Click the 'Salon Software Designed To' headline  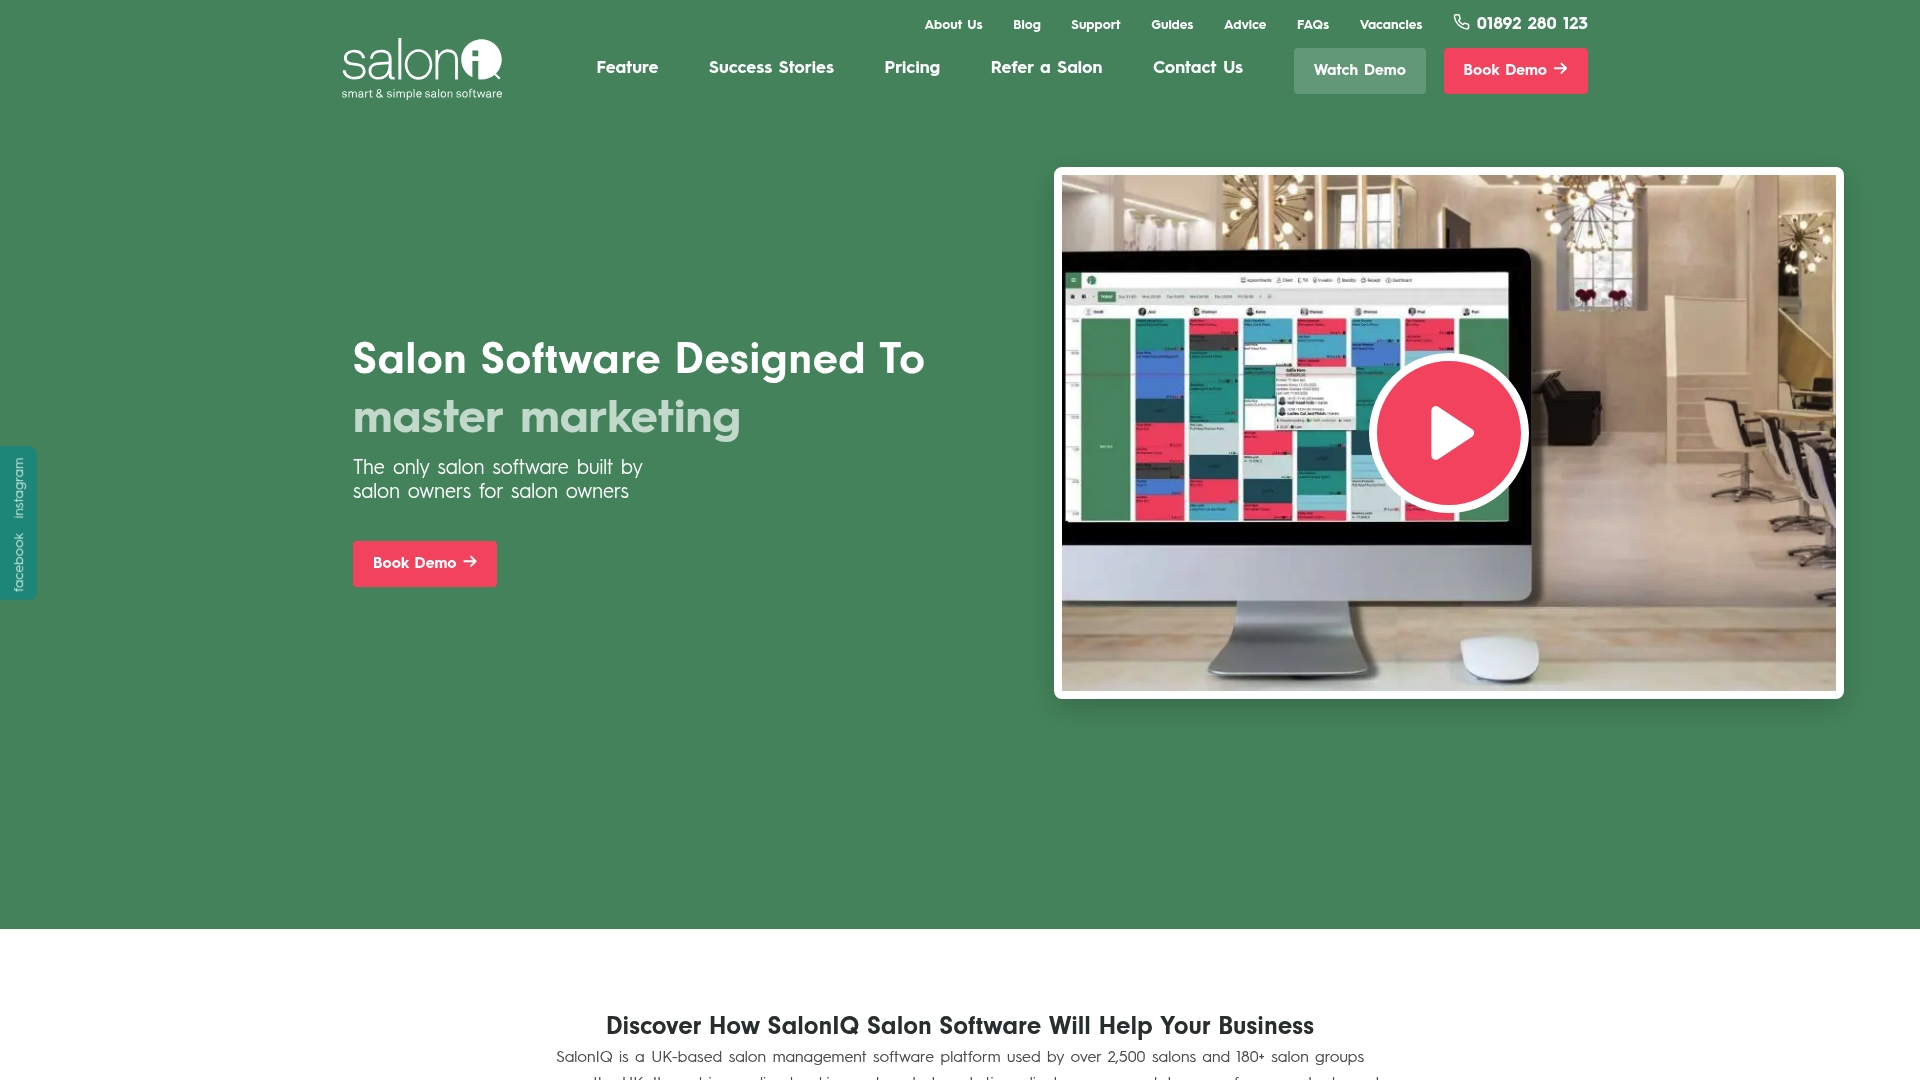pyautogui.click(x=639, y=360)
